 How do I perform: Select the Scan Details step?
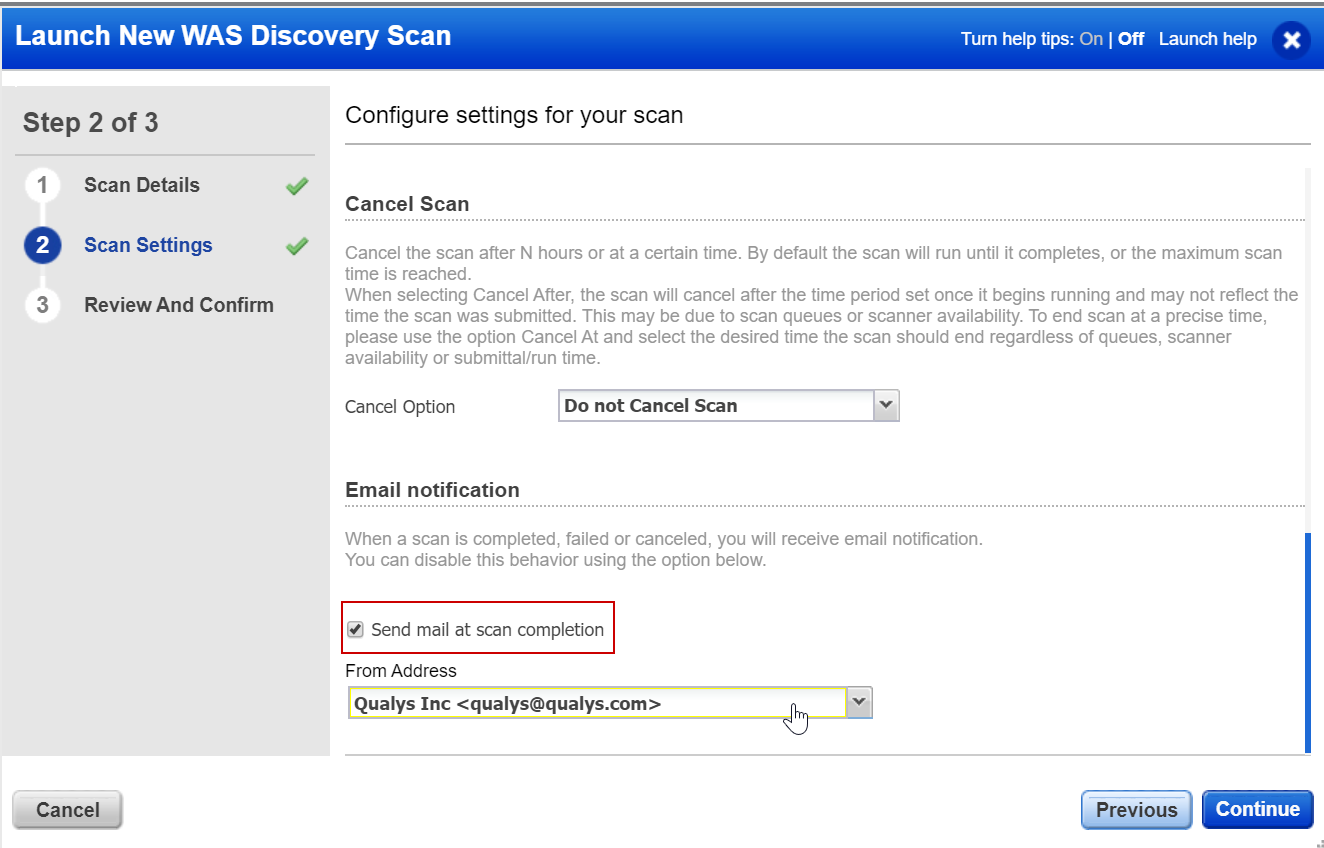(x=141, y=186)
